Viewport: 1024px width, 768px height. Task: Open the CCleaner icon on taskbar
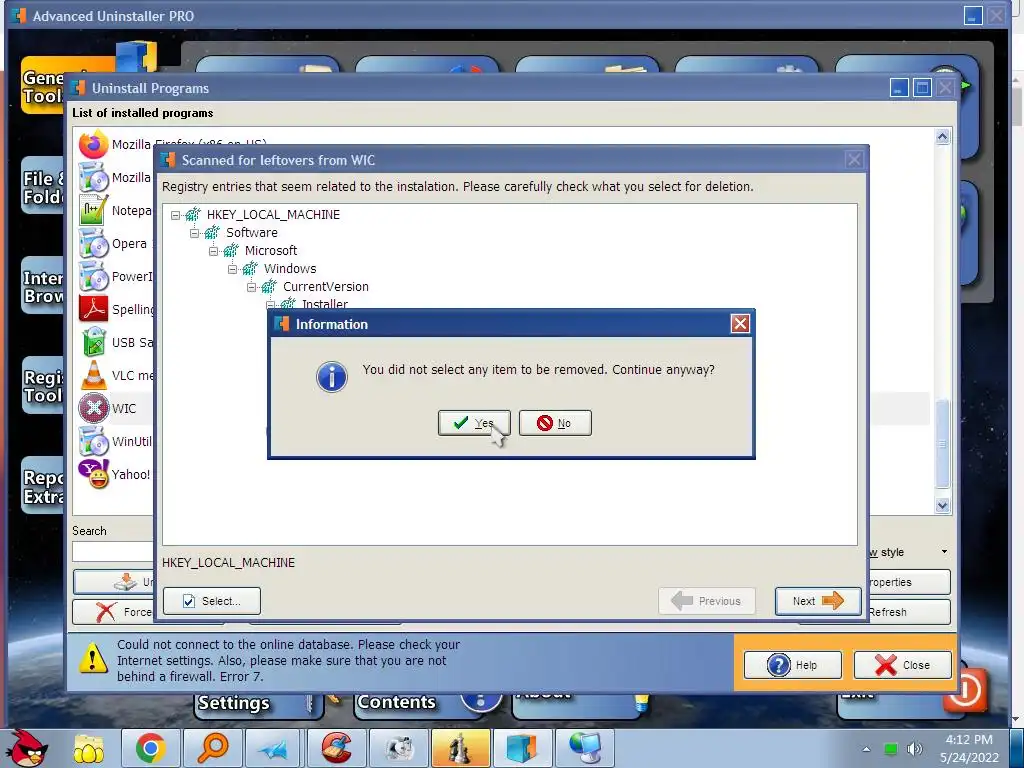tap(337, 748)
